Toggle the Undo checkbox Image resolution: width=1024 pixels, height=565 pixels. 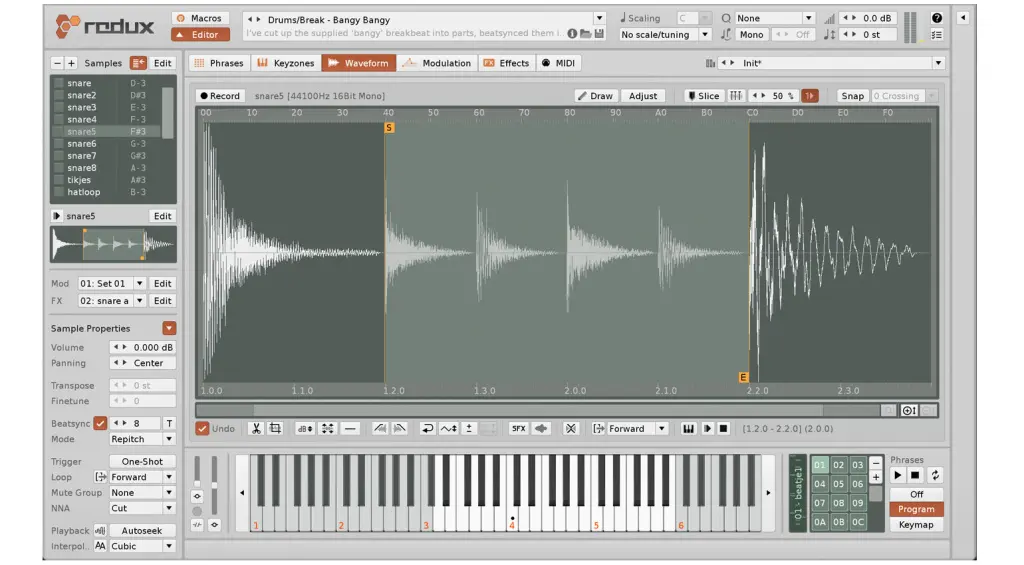(x=202, y=429)
